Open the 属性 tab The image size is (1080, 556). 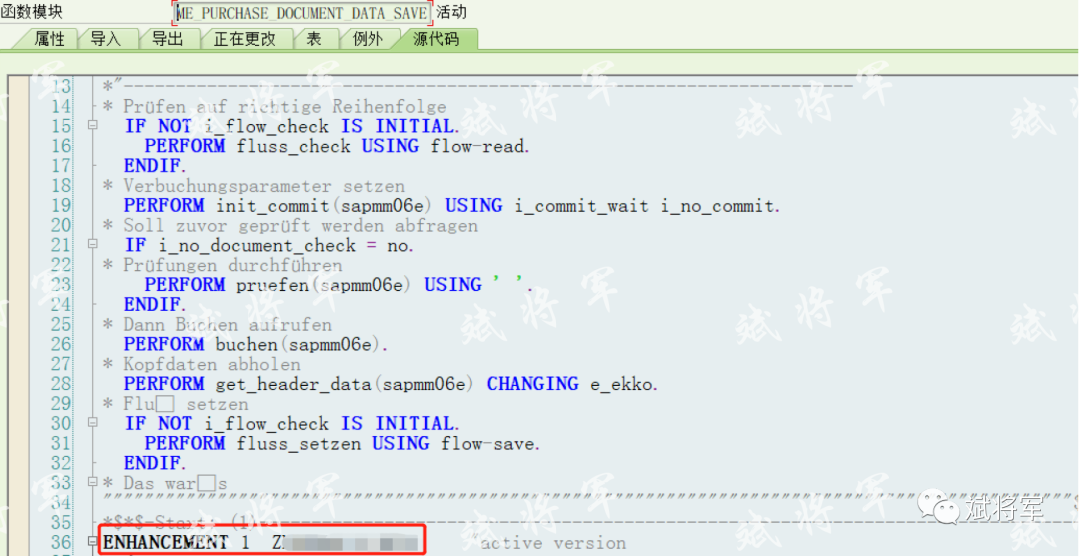pos(49,39)
